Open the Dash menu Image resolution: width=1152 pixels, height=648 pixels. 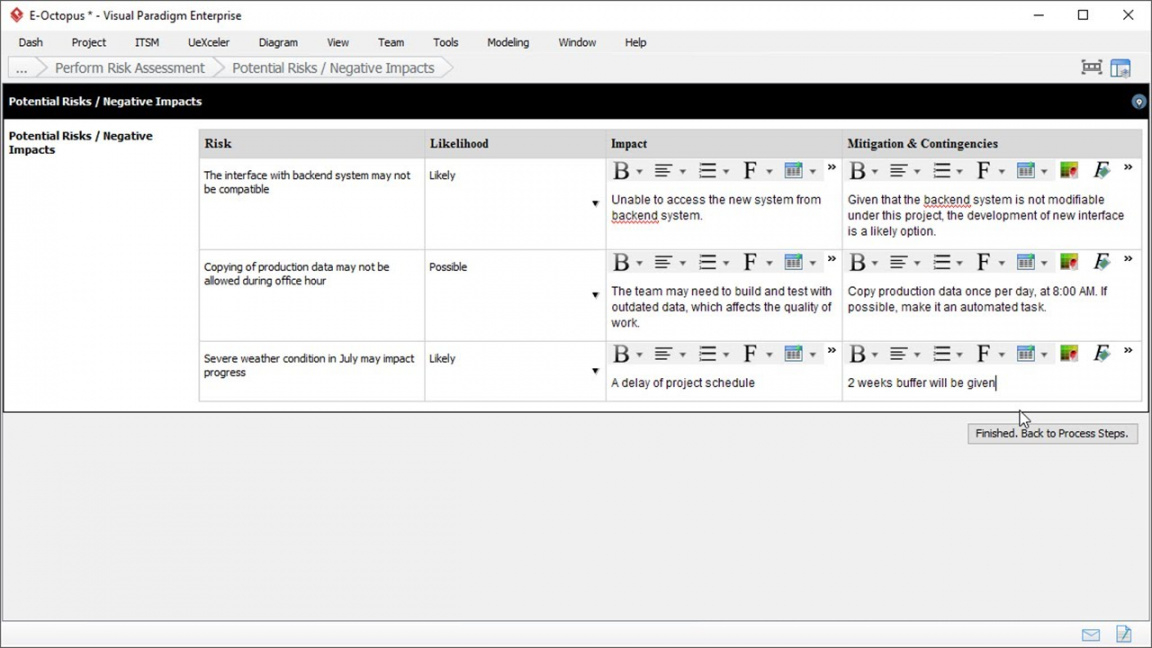tap(31, 43)
